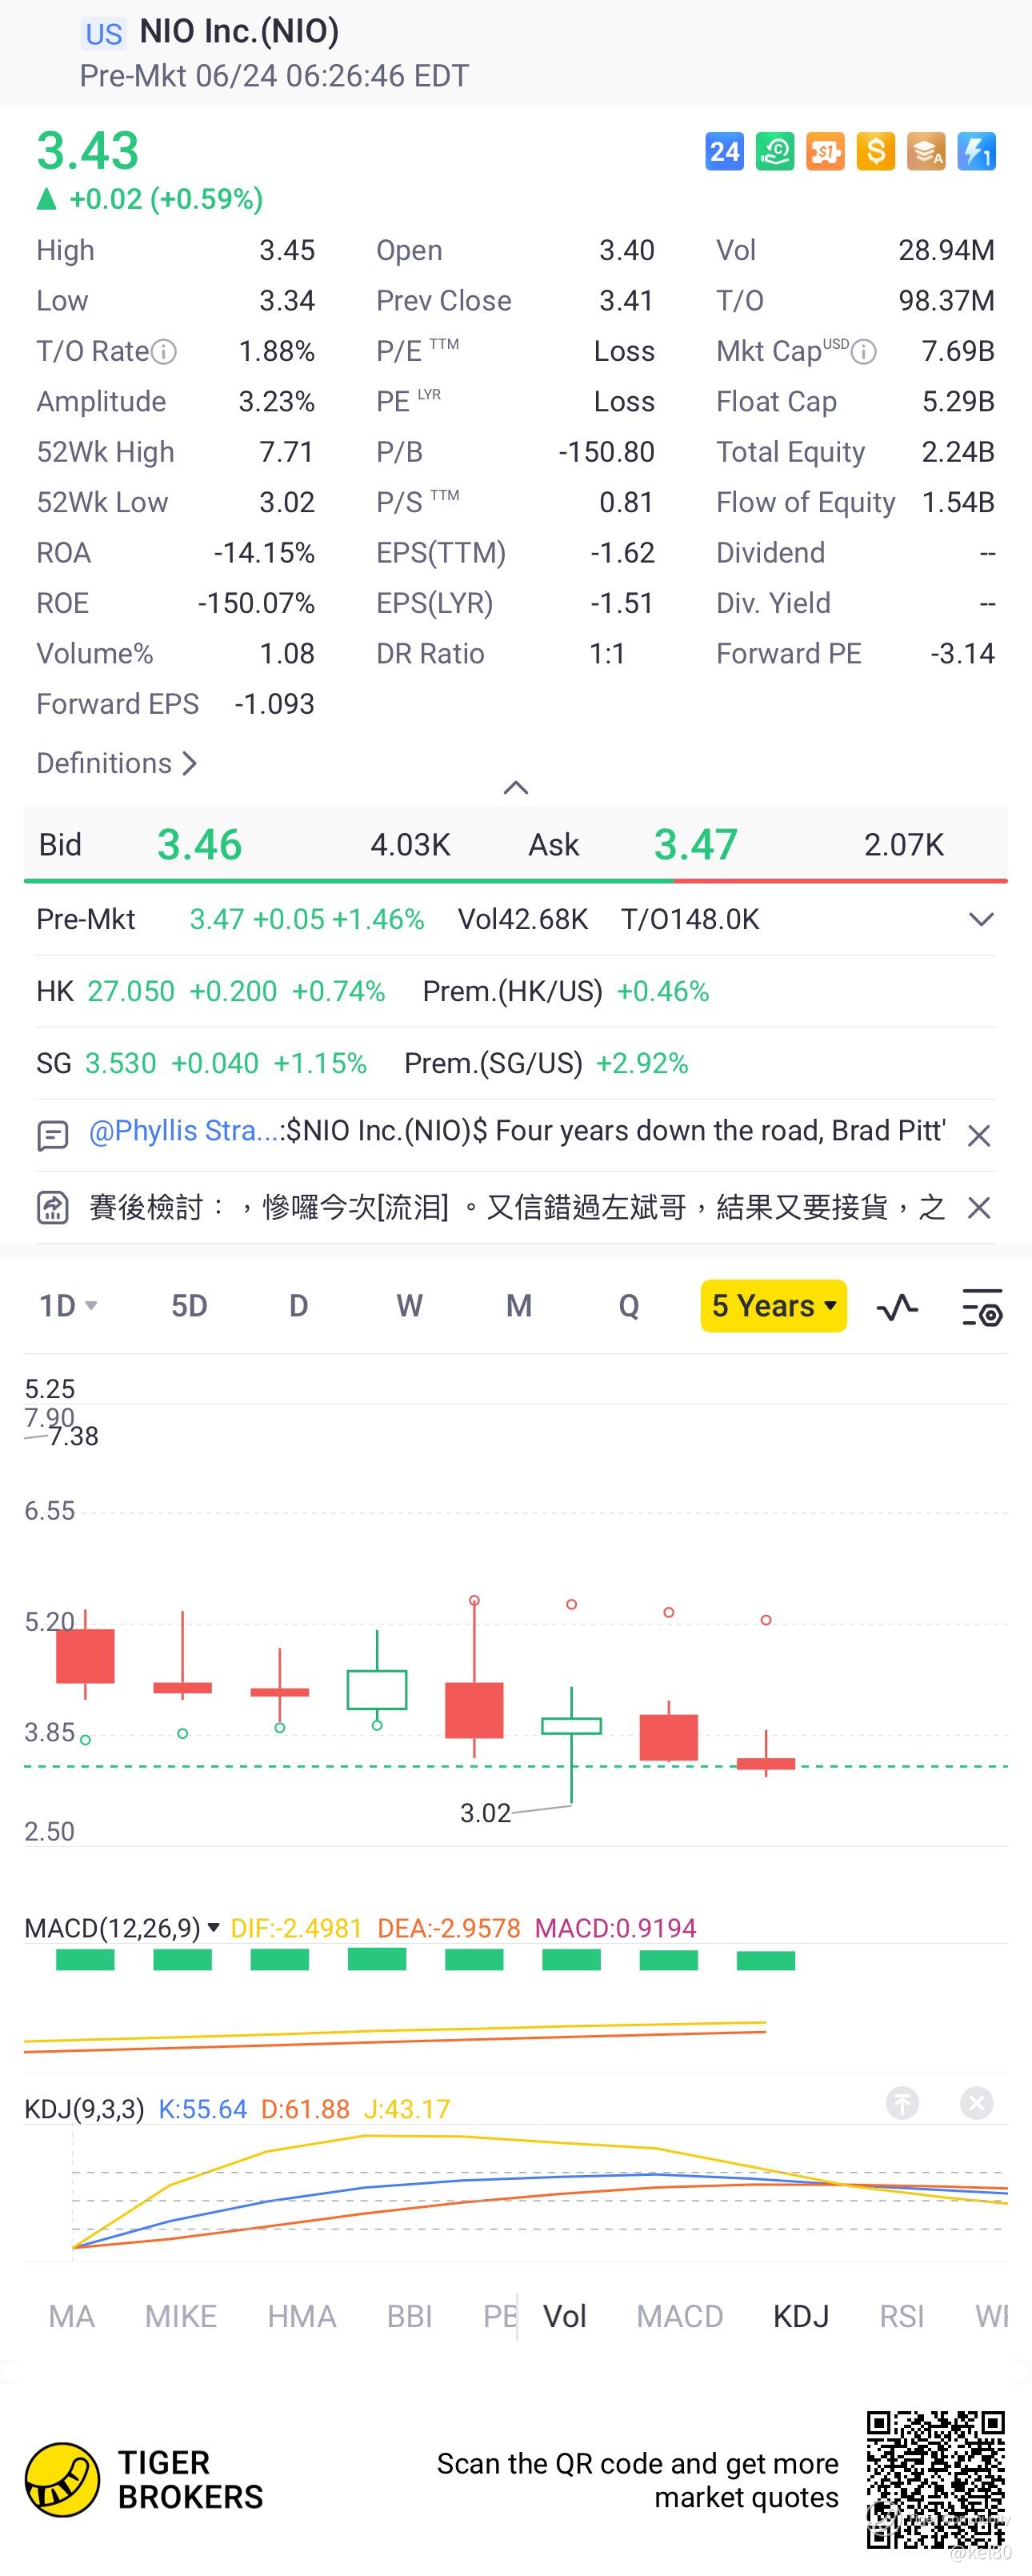The height and width of the screenshot is (2576, 1032).
Task: Tap the orange $1 puzzle-piece badge
Action: (x=825, y=152)
